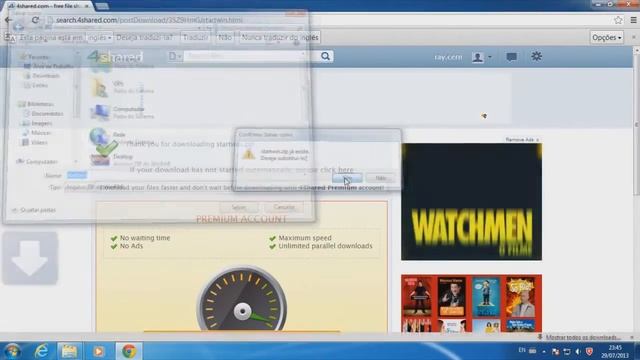Click the volume icon in the system tray
Screen dimensions: 640x360
click(x=578, y=351)
